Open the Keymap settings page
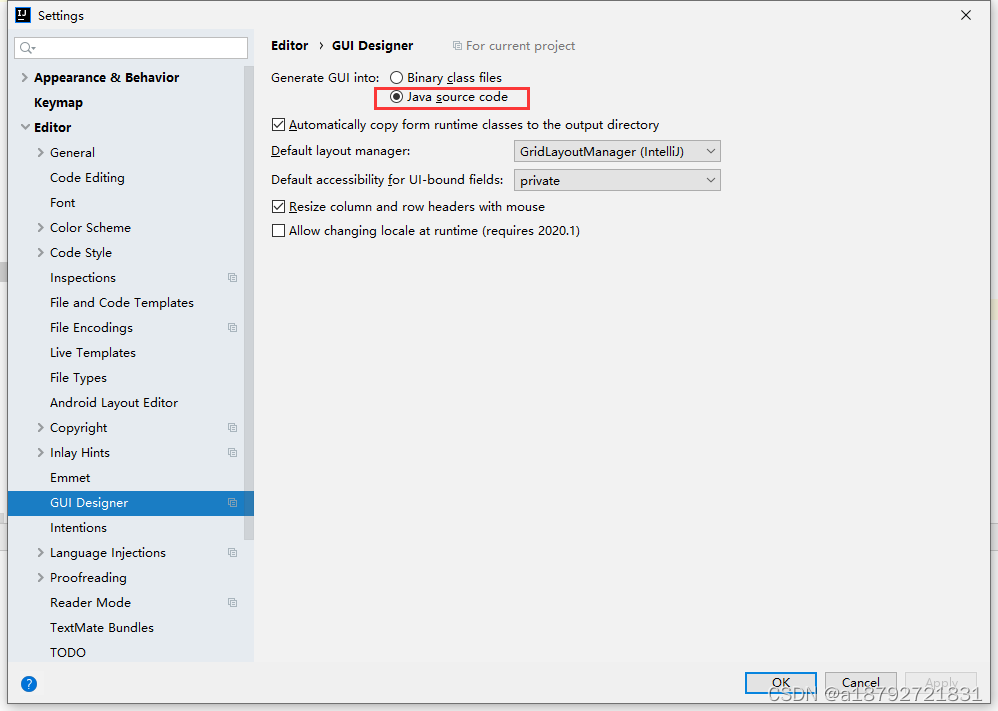Viewport: 998px width, 711px height. (59, 102)
